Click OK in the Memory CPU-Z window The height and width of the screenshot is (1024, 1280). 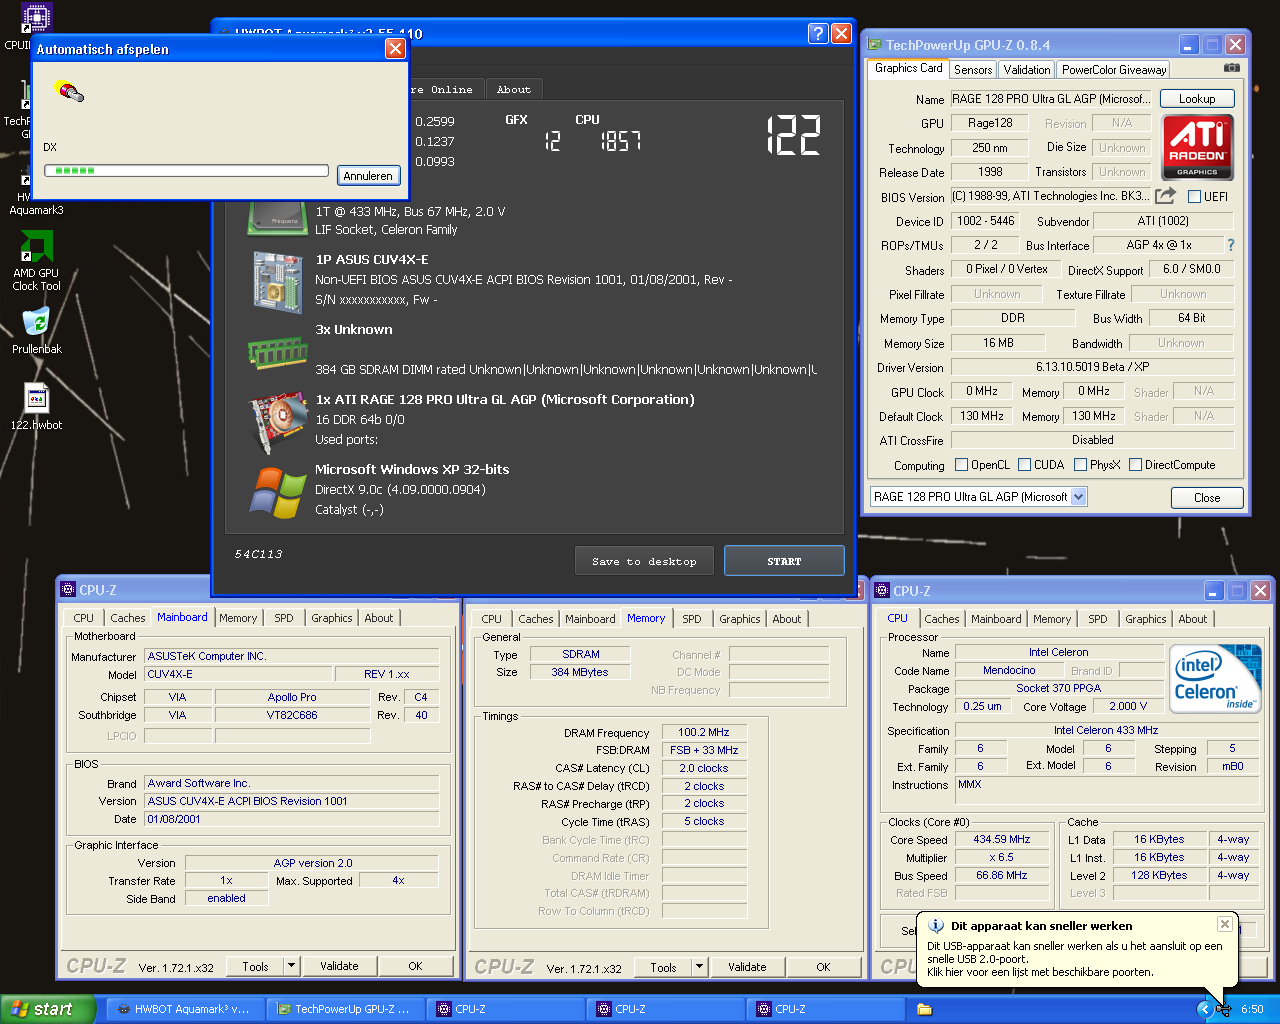pos(823,967)
